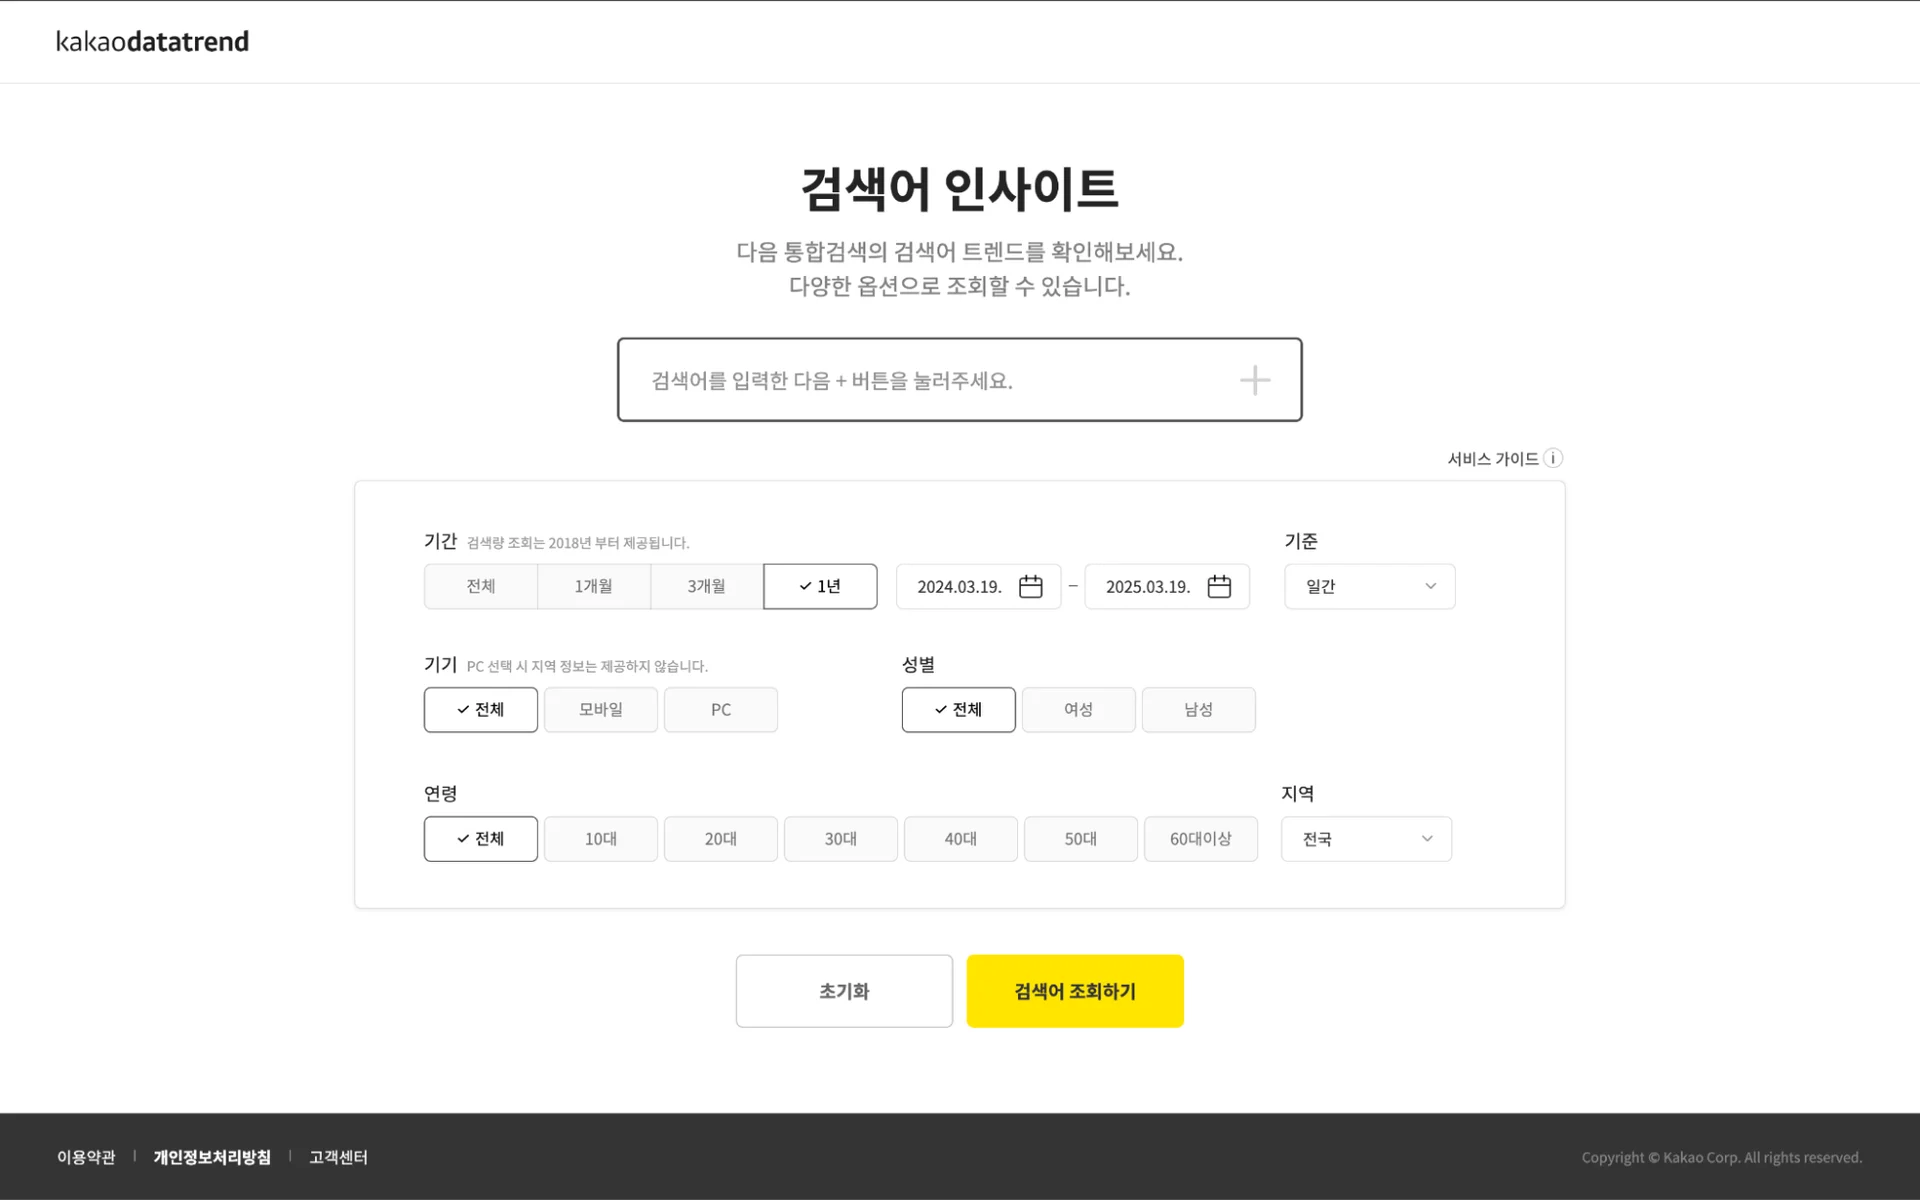
Task: Select PC as the device type
Action: [x=720, y=709]
